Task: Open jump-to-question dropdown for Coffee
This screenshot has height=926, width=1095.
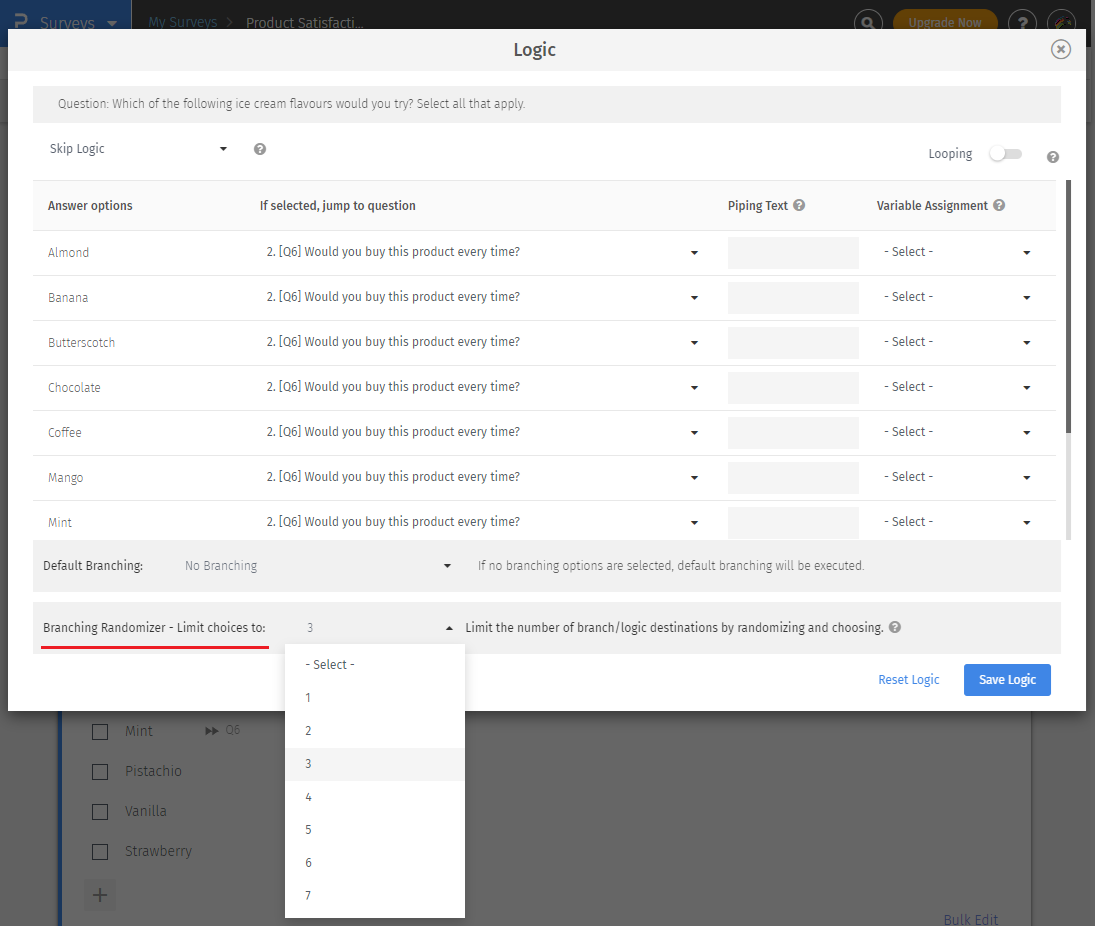Action: point(482,432)
